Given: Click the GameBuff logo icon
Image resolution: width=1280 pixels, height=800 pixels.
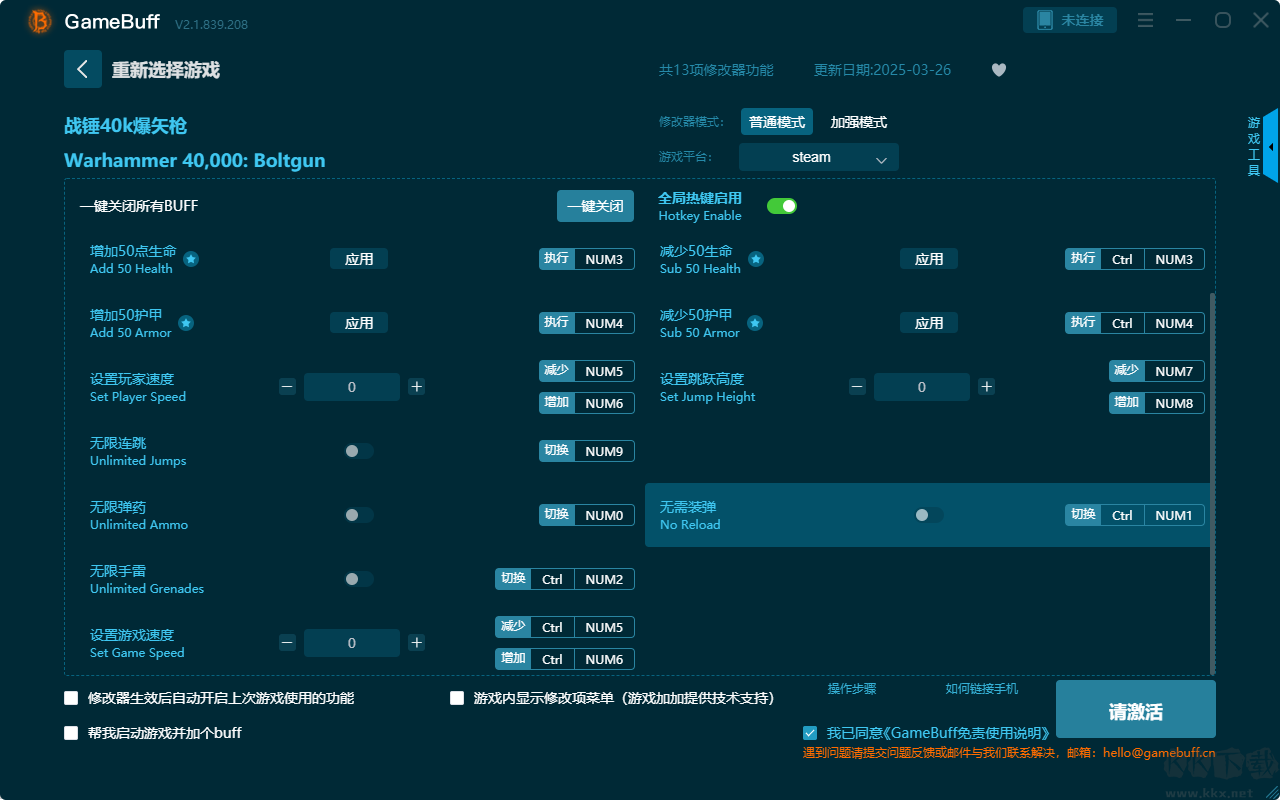Looking at the screenshot, I should pyautogui.click(x=40, y=21).
